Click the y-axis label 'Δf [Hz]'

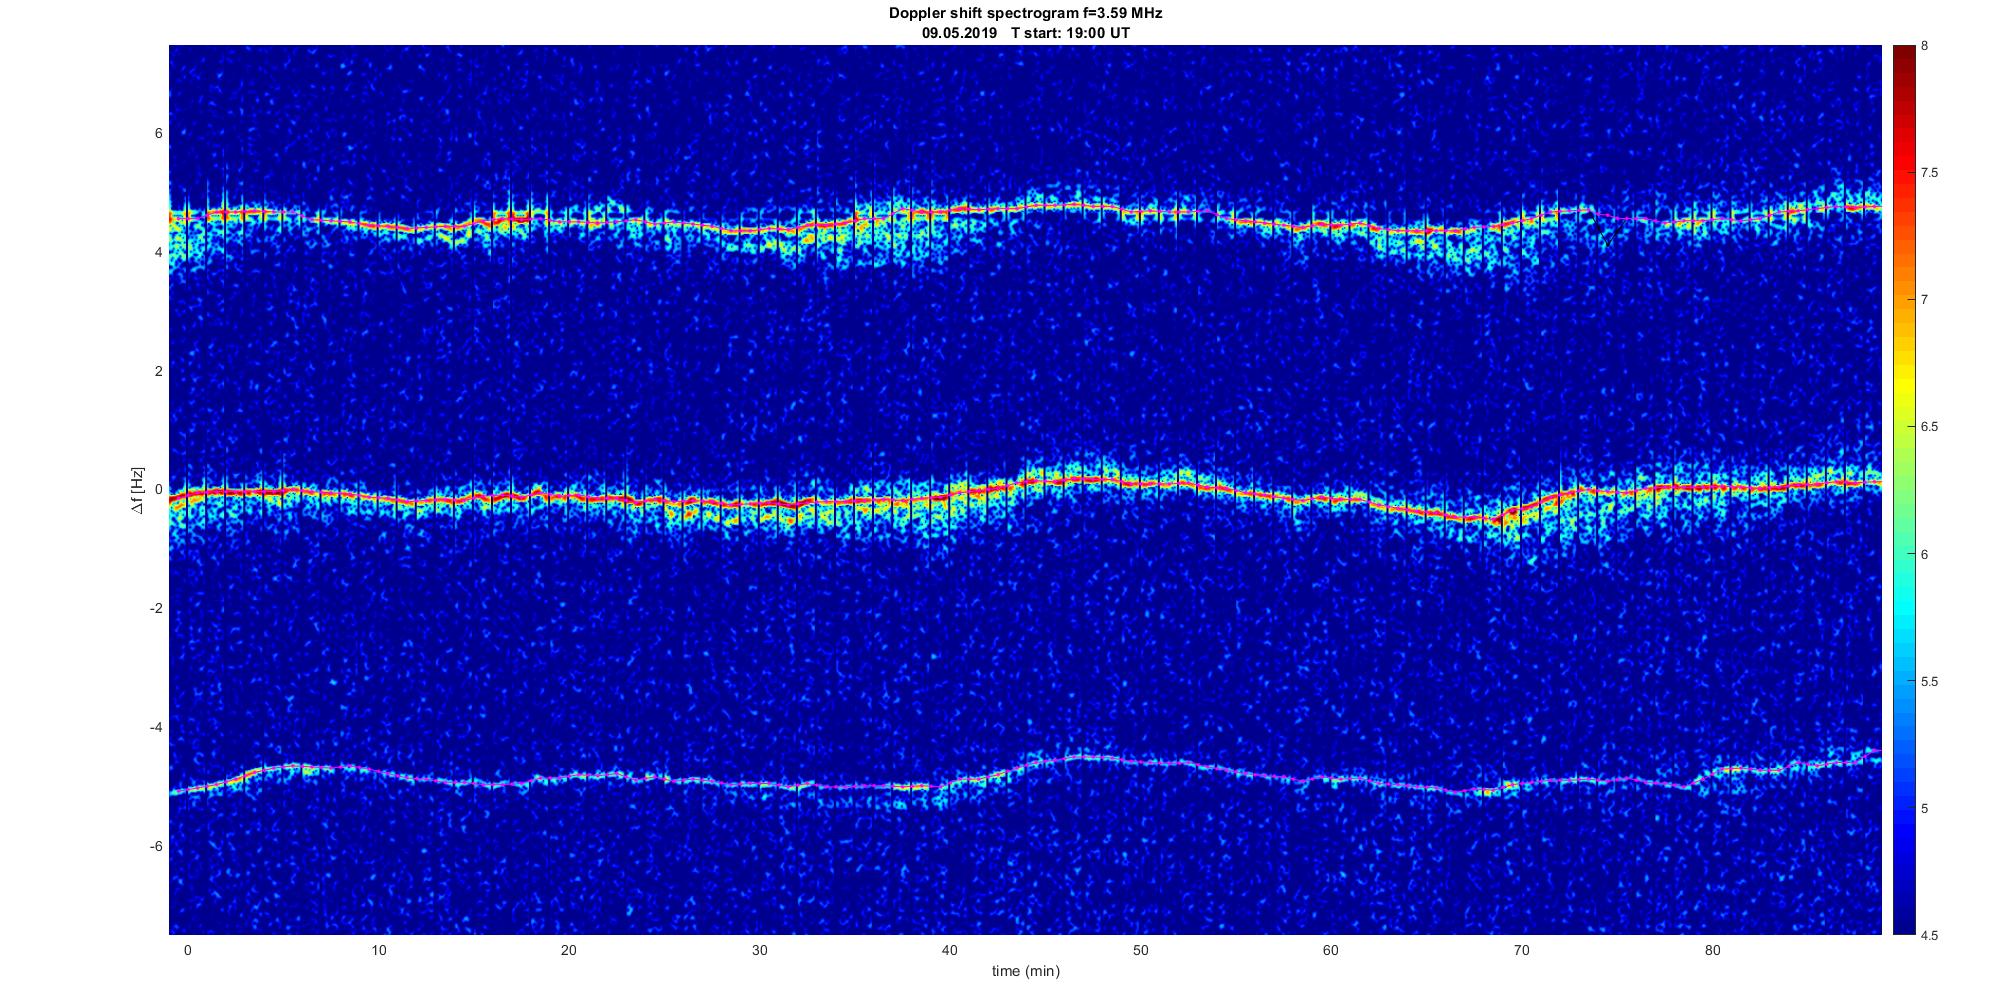[x=138, y=490]
